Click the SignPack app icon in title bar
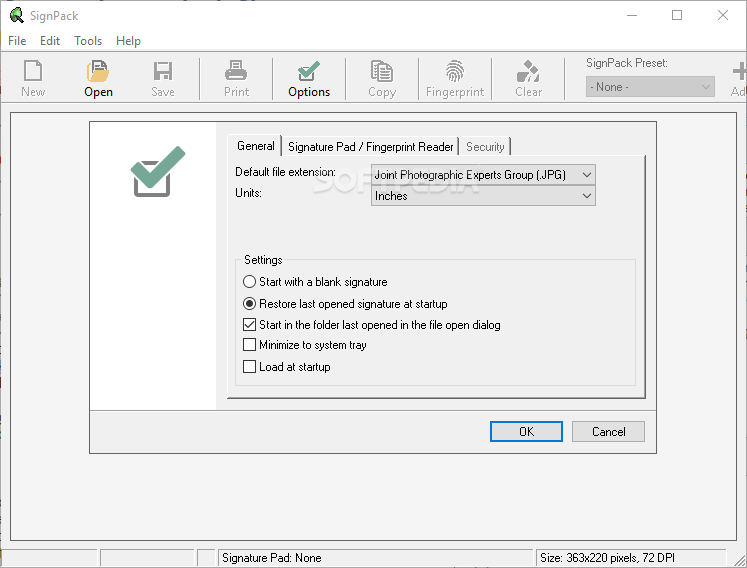The height and width of the screenshot is (568, 747). point(16,15)
